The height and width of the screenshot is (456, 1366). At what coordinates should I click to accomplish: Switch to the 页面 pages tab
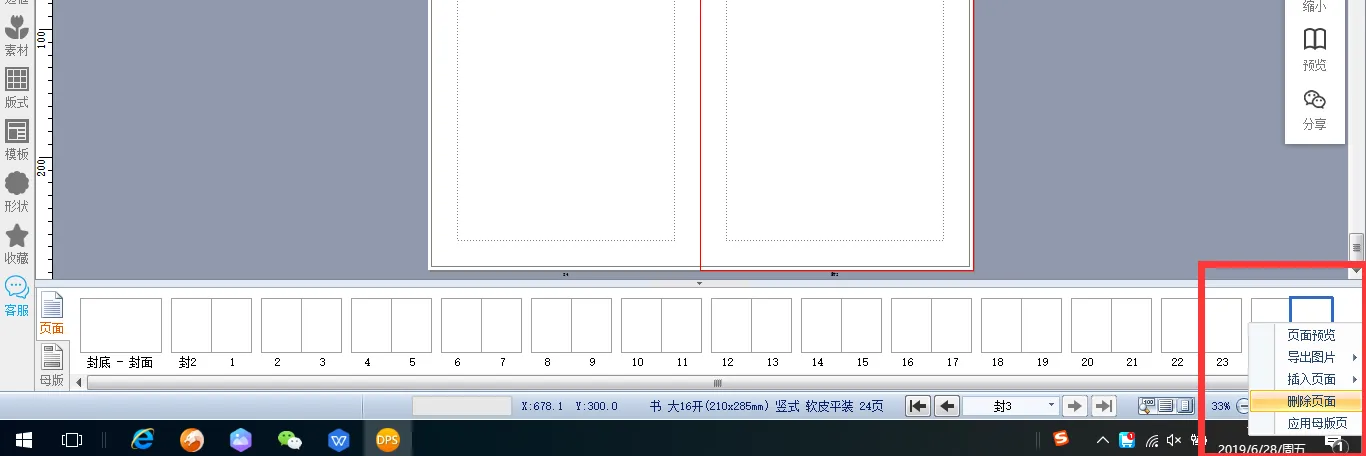[x=51, y=313]
